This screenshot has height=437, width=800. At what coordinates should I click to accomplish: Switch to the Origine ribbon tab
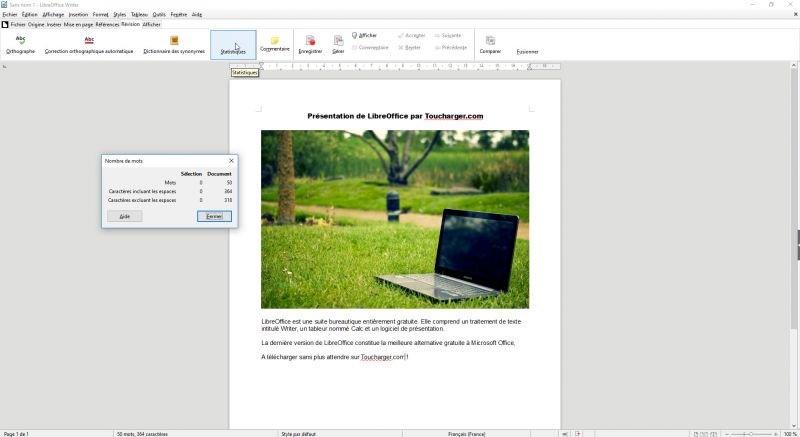coord(36,24)
